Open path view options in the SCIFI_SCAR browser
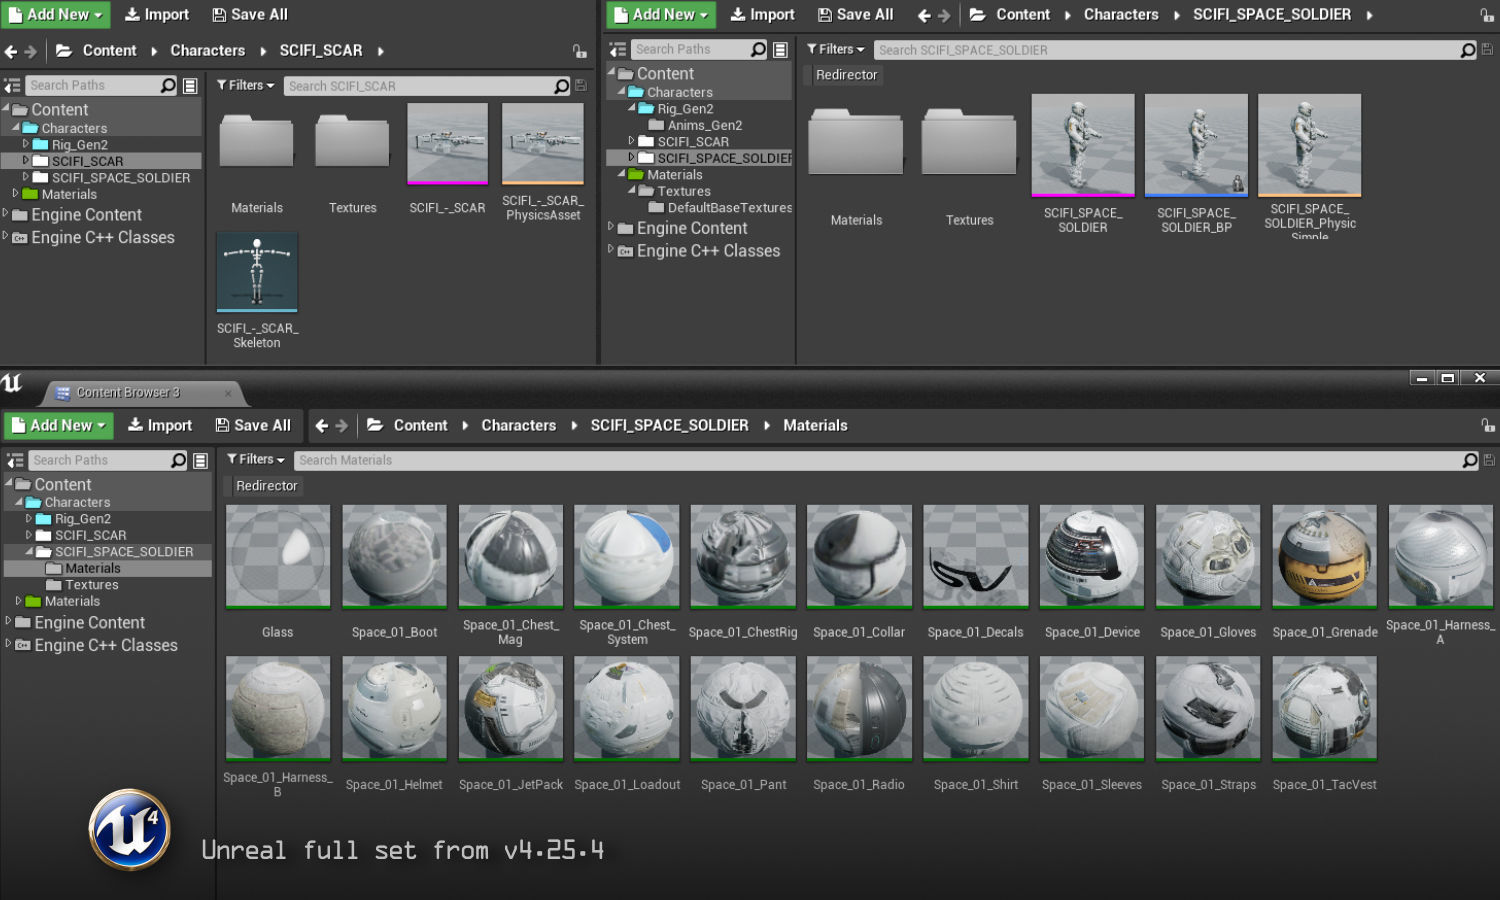The width and height of the screenshot is (1500, 900). (190, 86)
